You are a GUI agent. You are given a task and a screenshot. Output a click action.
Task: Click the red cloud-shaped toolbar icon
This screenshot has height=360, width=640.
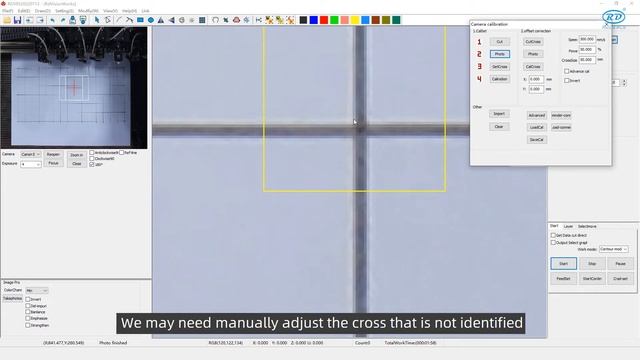(236, 20)
